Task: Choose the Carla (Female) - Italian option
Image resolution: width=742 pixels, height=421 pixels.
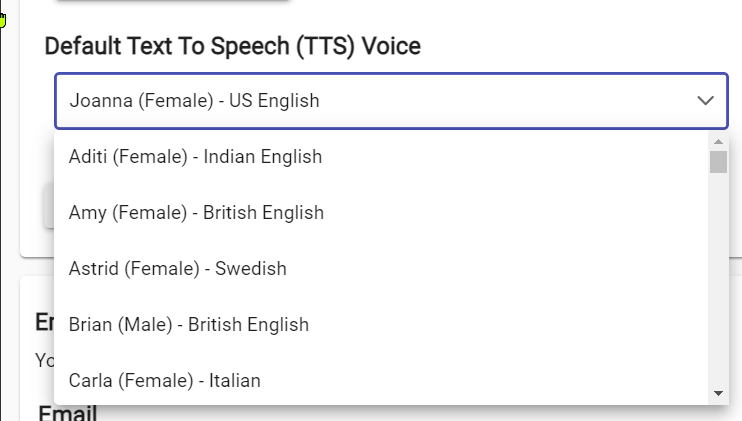Action: pos(164,381)
